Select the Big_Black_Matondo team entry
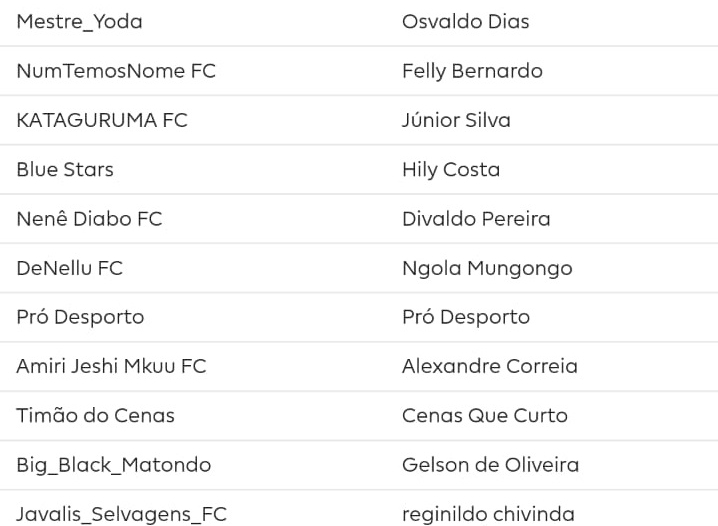The height and width of the screenshot is (526, 718). click(x=114, y=465)
